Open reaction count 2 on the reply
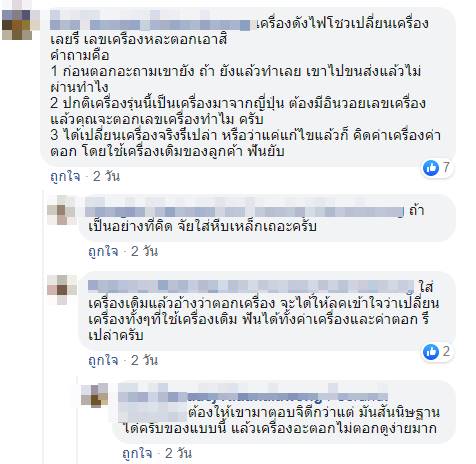This screenshot has width=476, height=464. pyautogui.click(x=446, y=352)
